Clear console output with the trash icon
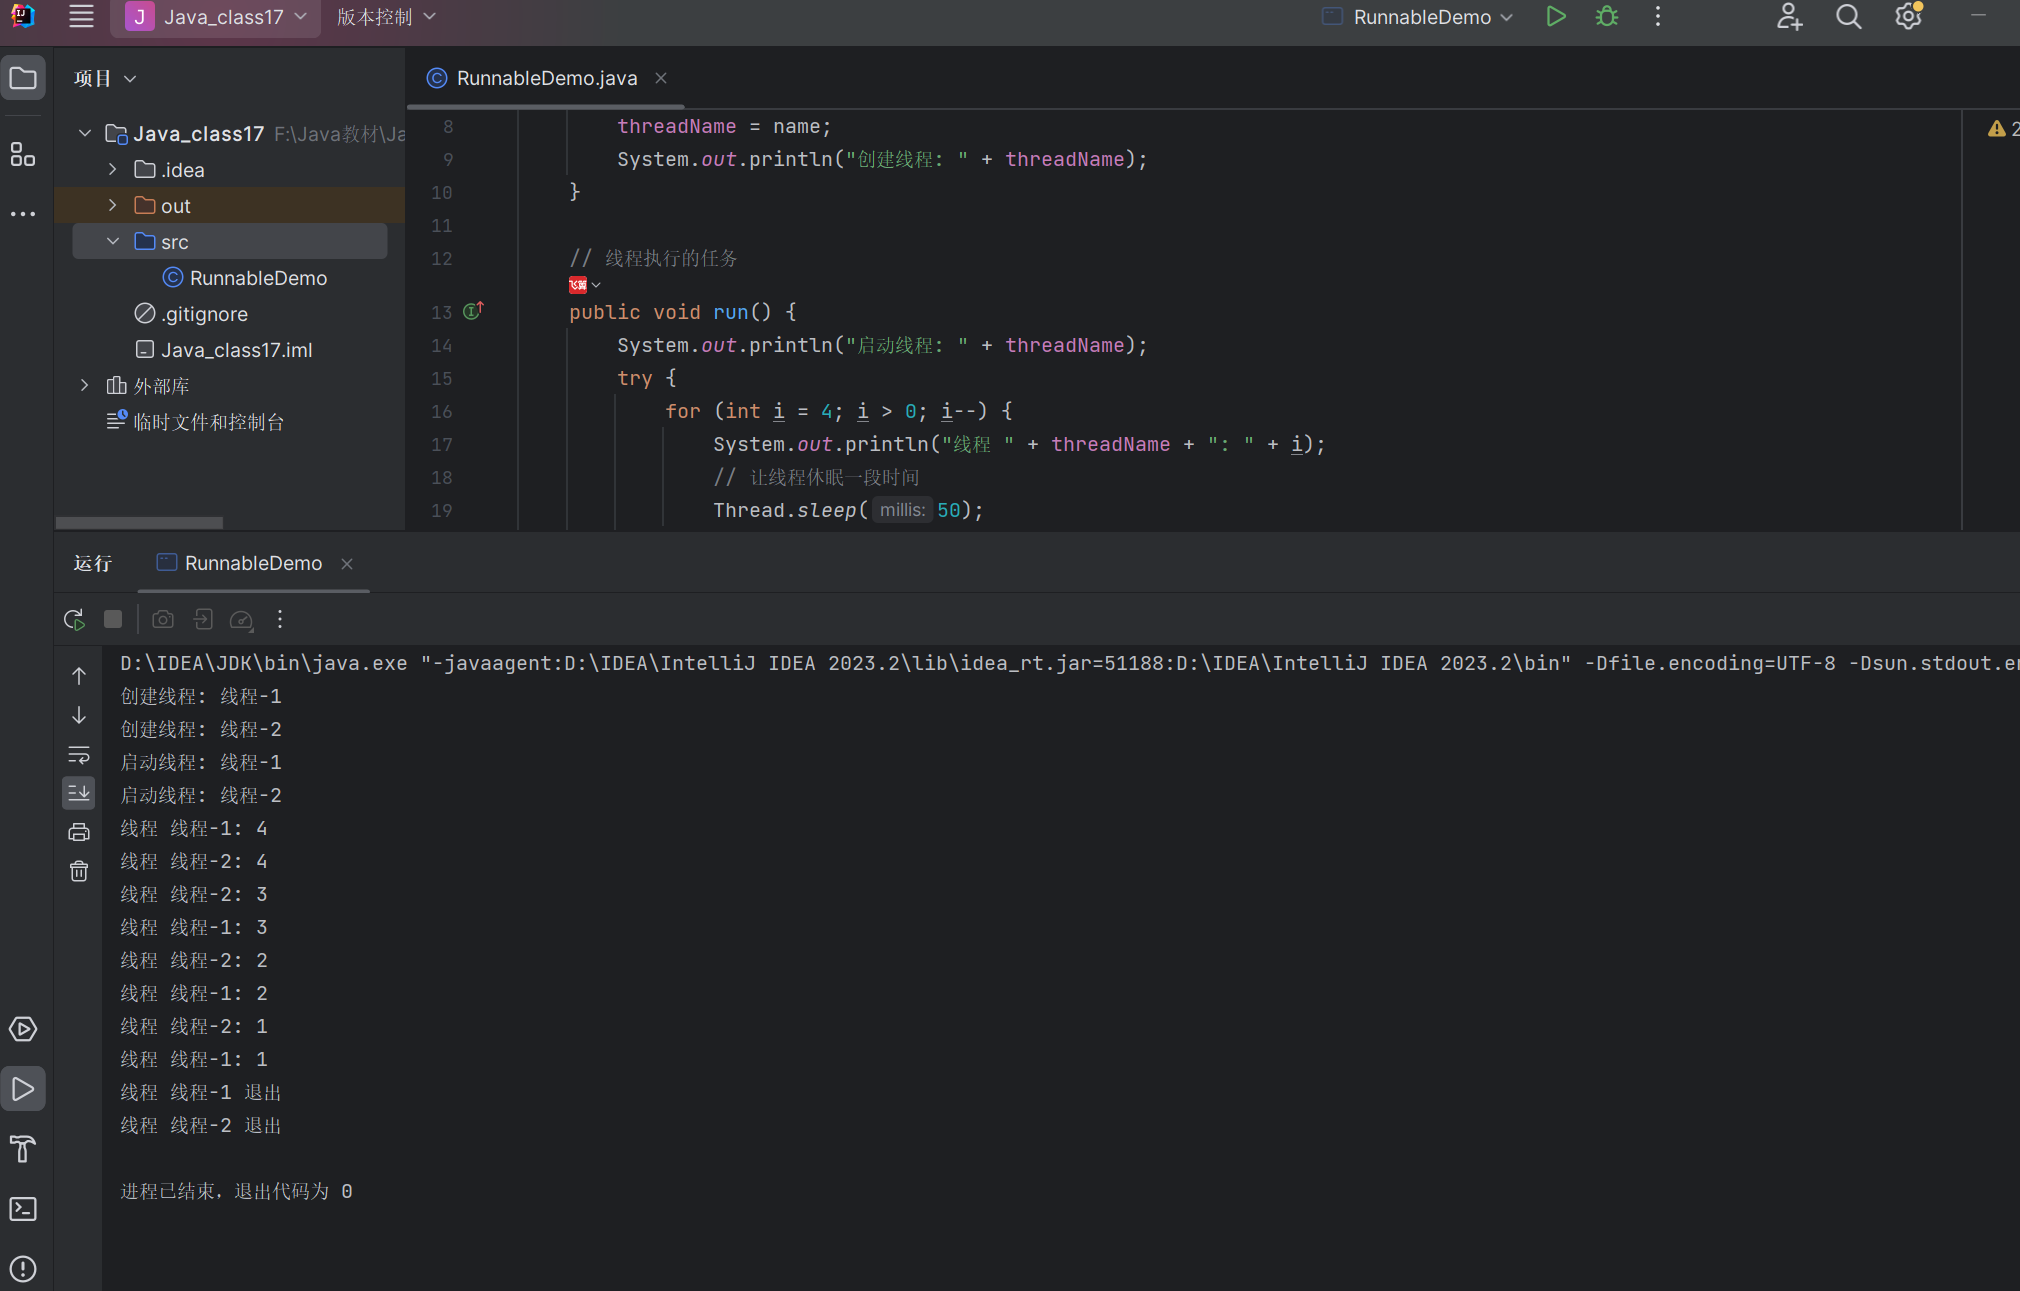The height and width of the screenshot is (1291, 2020). pyautogui.click(x=79, y=872)
